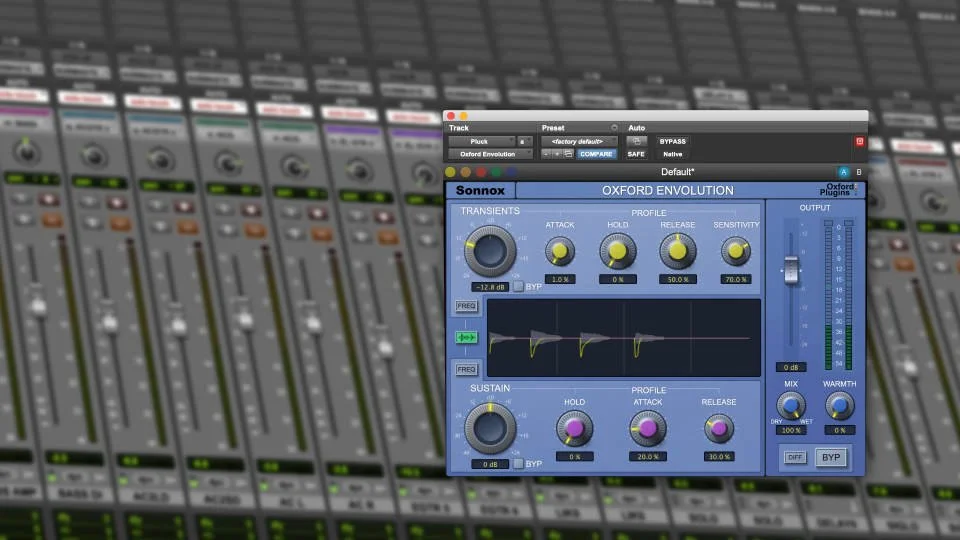The image size is (960, 540).
Task: Click the orange color dot in preset bar
Action: [x=465, y=172]
